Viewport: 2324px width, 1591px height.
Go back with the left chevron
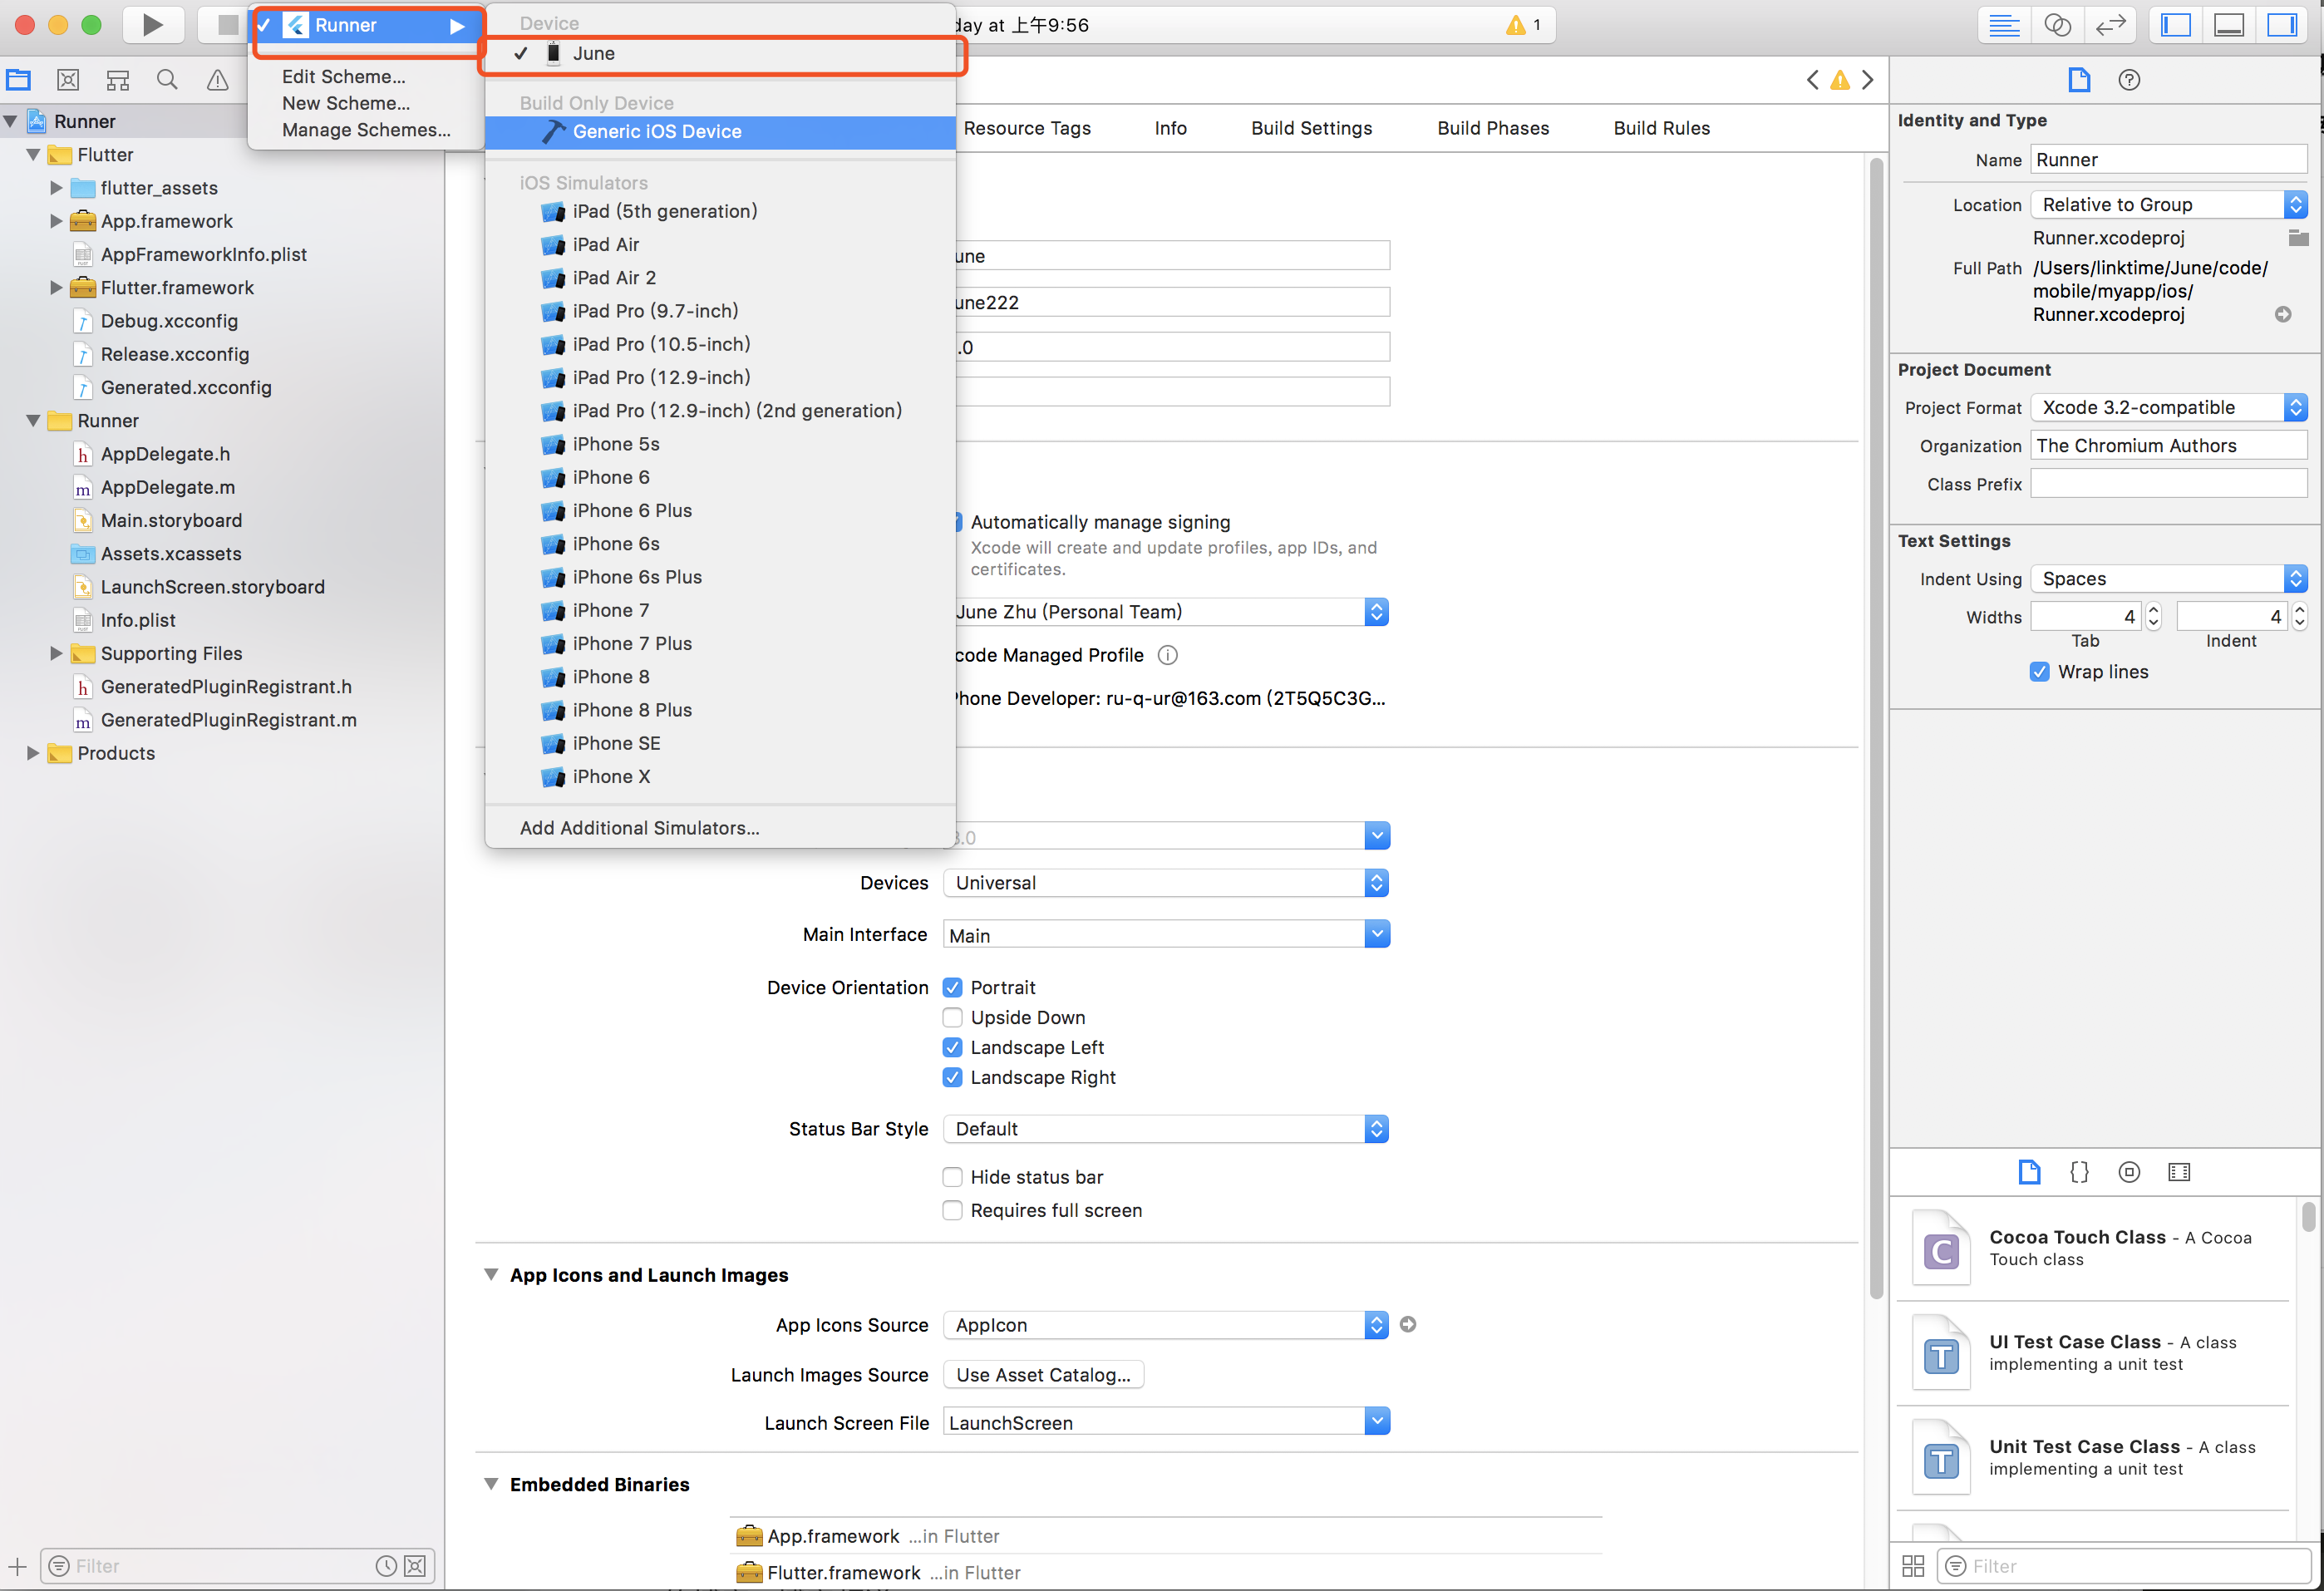(x=1813, y=80)
